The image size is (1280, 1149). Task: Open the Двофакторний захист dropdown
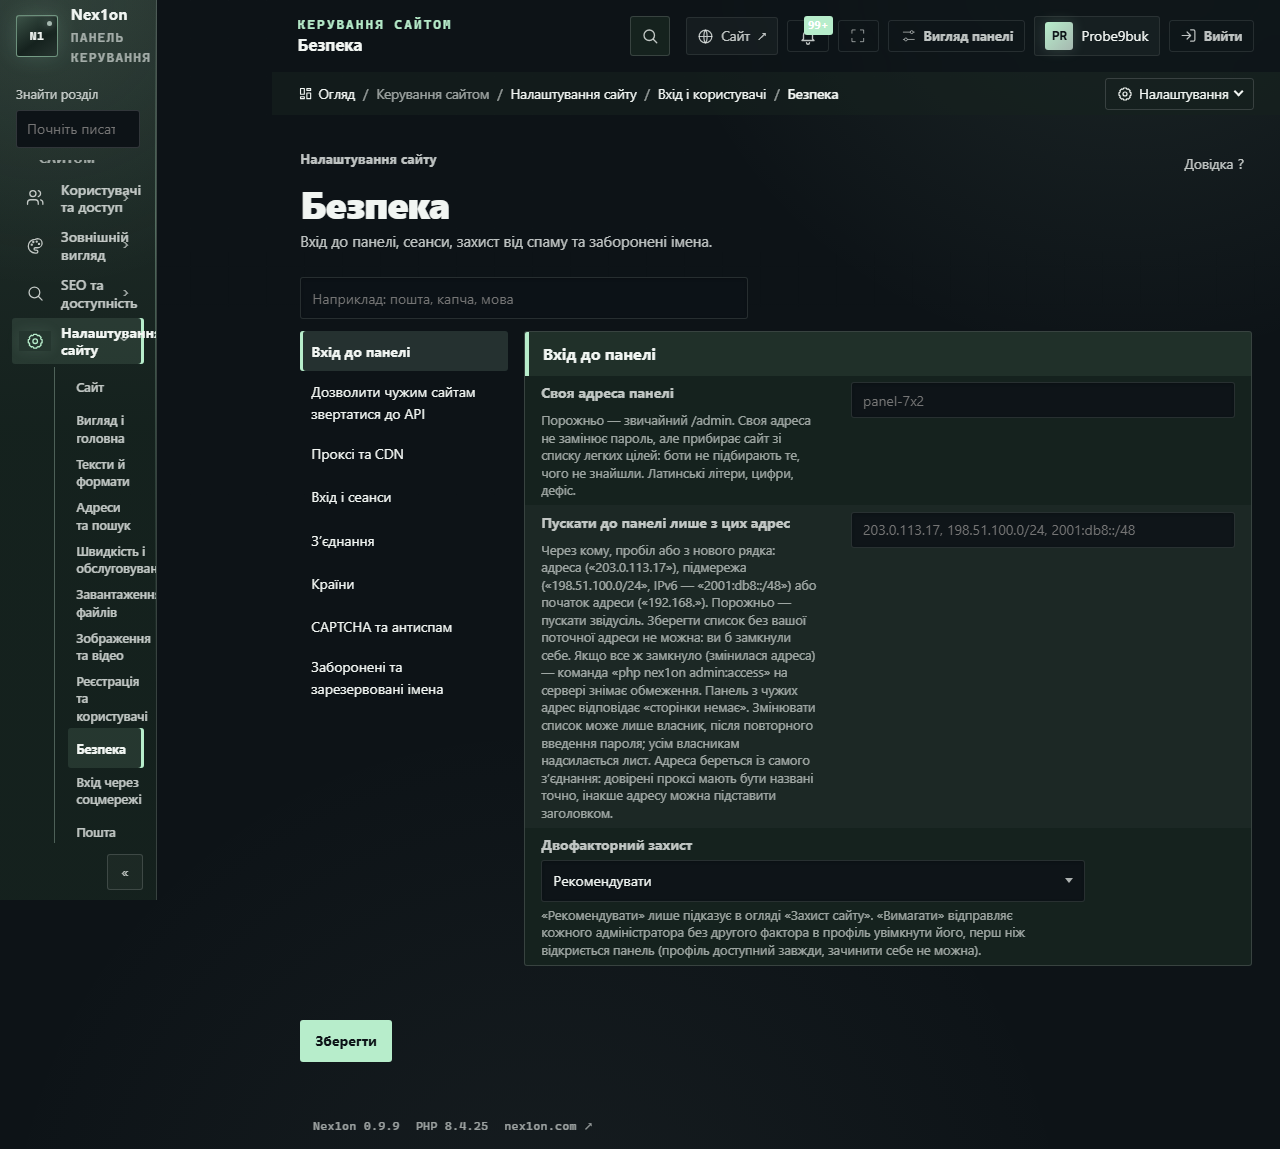coord(812,881)
